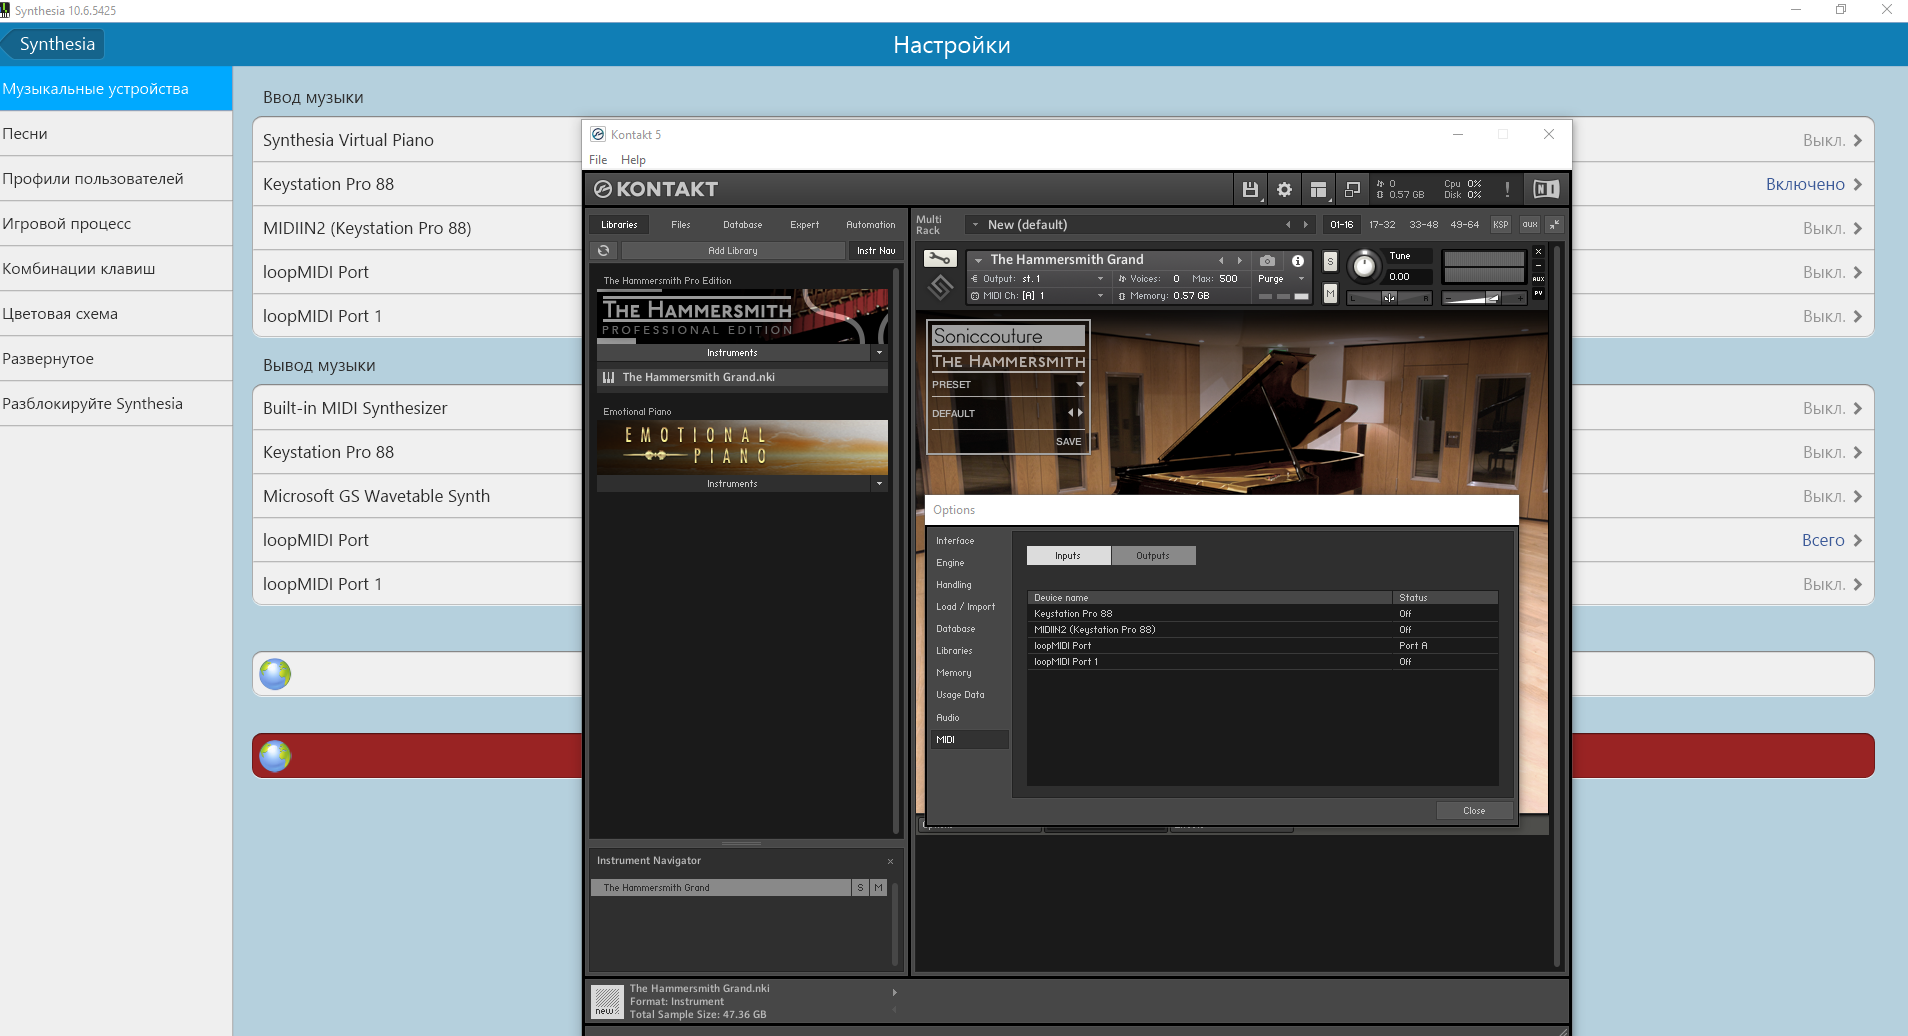
Task: Open Audio section in Options
Action: [x=948, y=718]
